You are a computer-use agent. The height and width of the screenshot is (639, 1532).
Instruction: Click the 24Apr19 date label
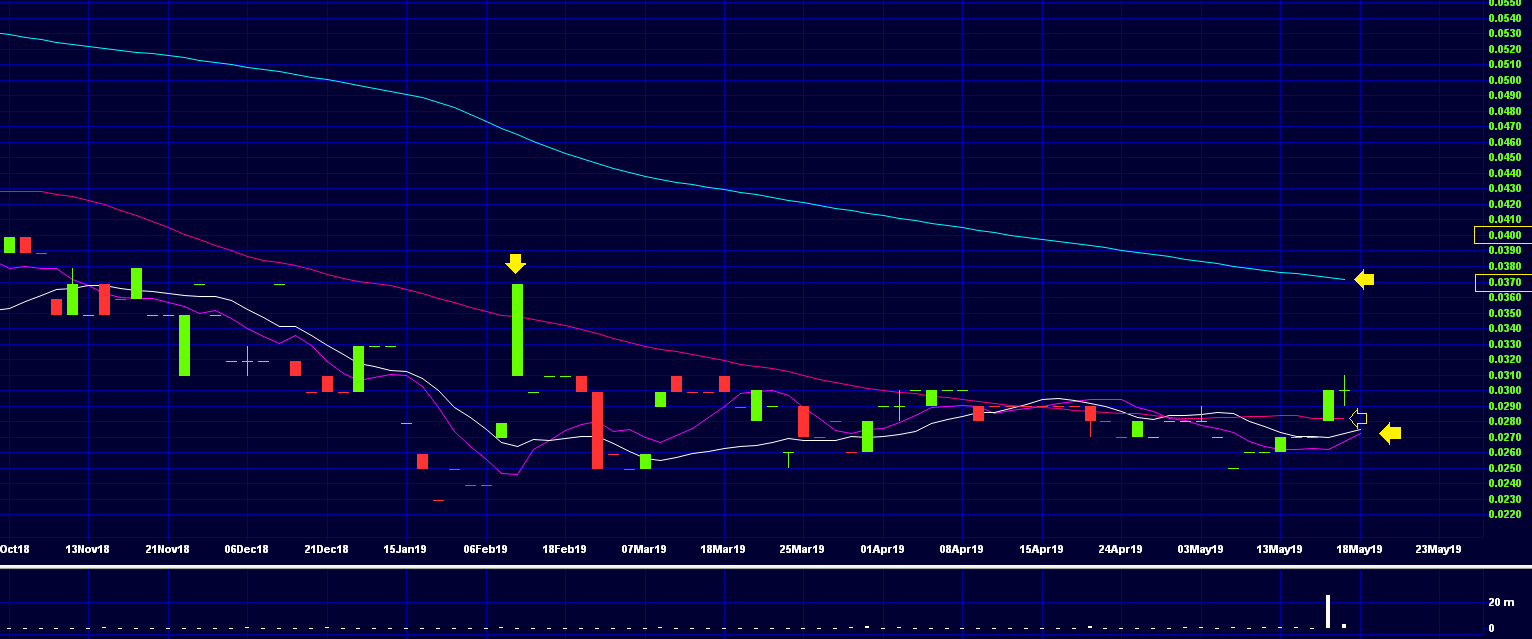[1120, 549]
